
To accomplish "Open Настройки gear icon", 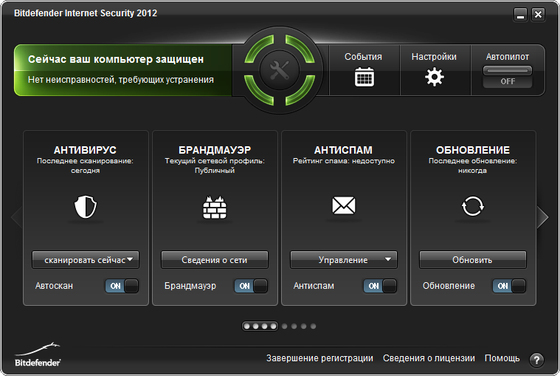I will click(434, 77).
